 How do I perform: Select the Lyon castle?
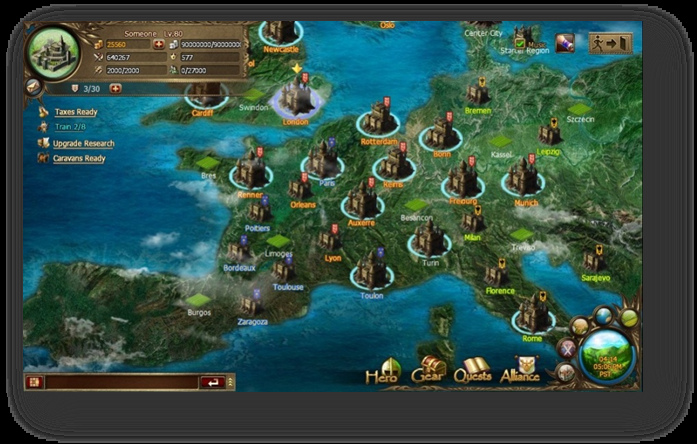tap(329, 240)
